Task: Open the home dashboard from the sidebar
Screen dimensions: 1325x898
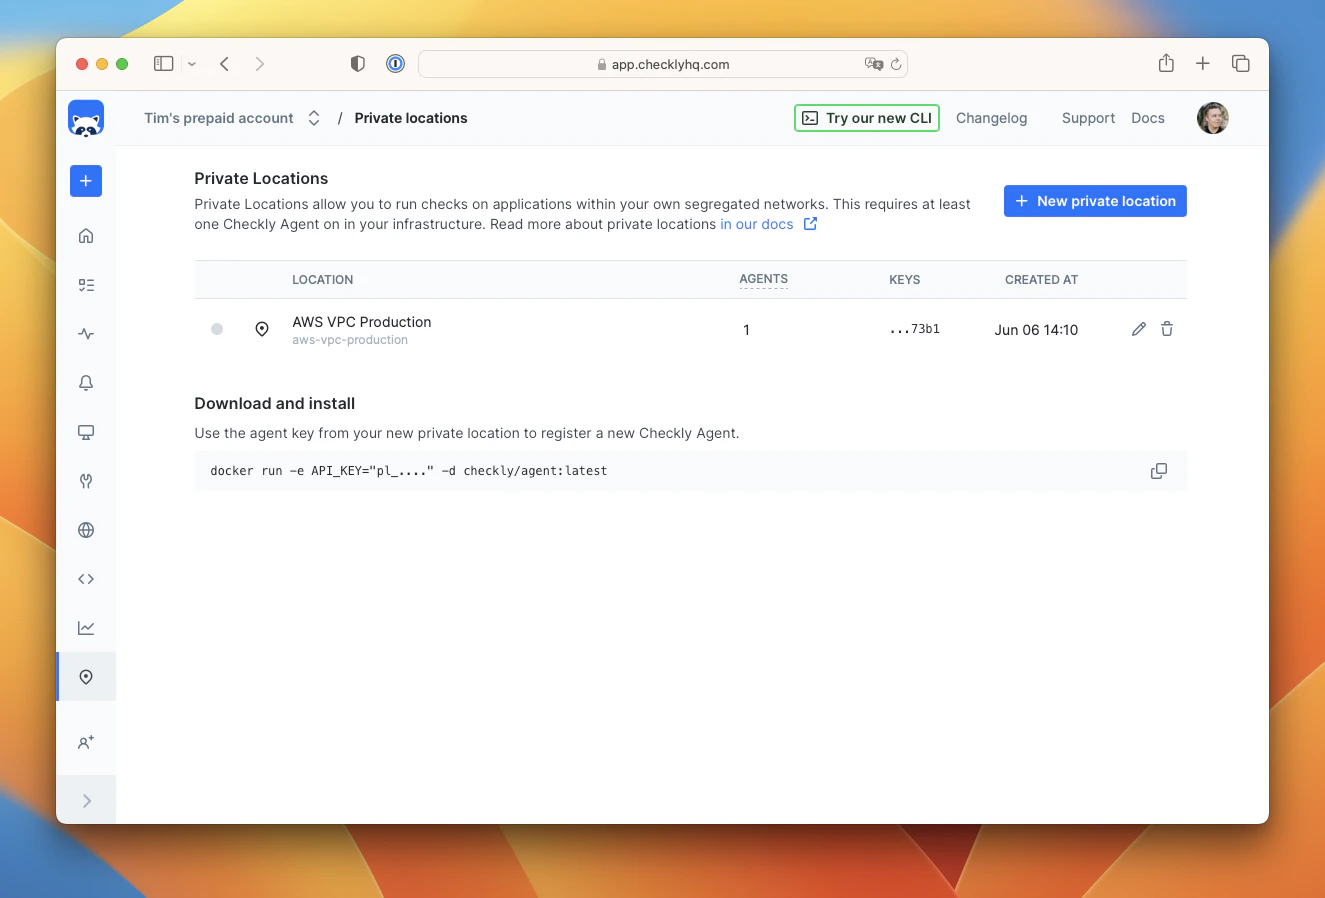Action: coord(85,235)
